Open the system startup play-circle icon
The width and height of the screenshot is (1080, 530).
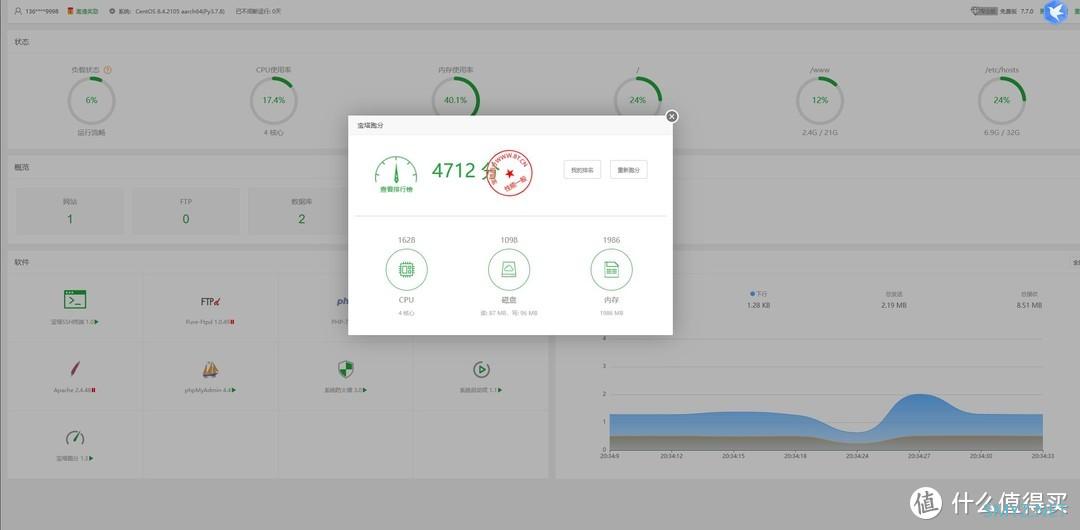coord(481,369)
